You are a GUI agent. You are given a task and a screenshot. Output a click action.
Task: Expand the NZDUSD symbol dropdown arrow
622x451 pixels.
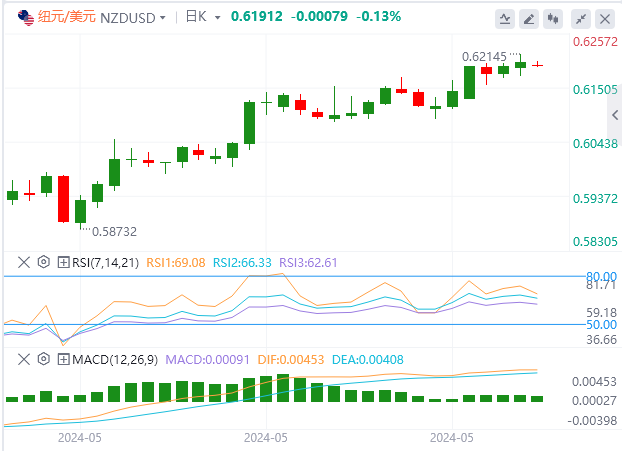[162, 18]
